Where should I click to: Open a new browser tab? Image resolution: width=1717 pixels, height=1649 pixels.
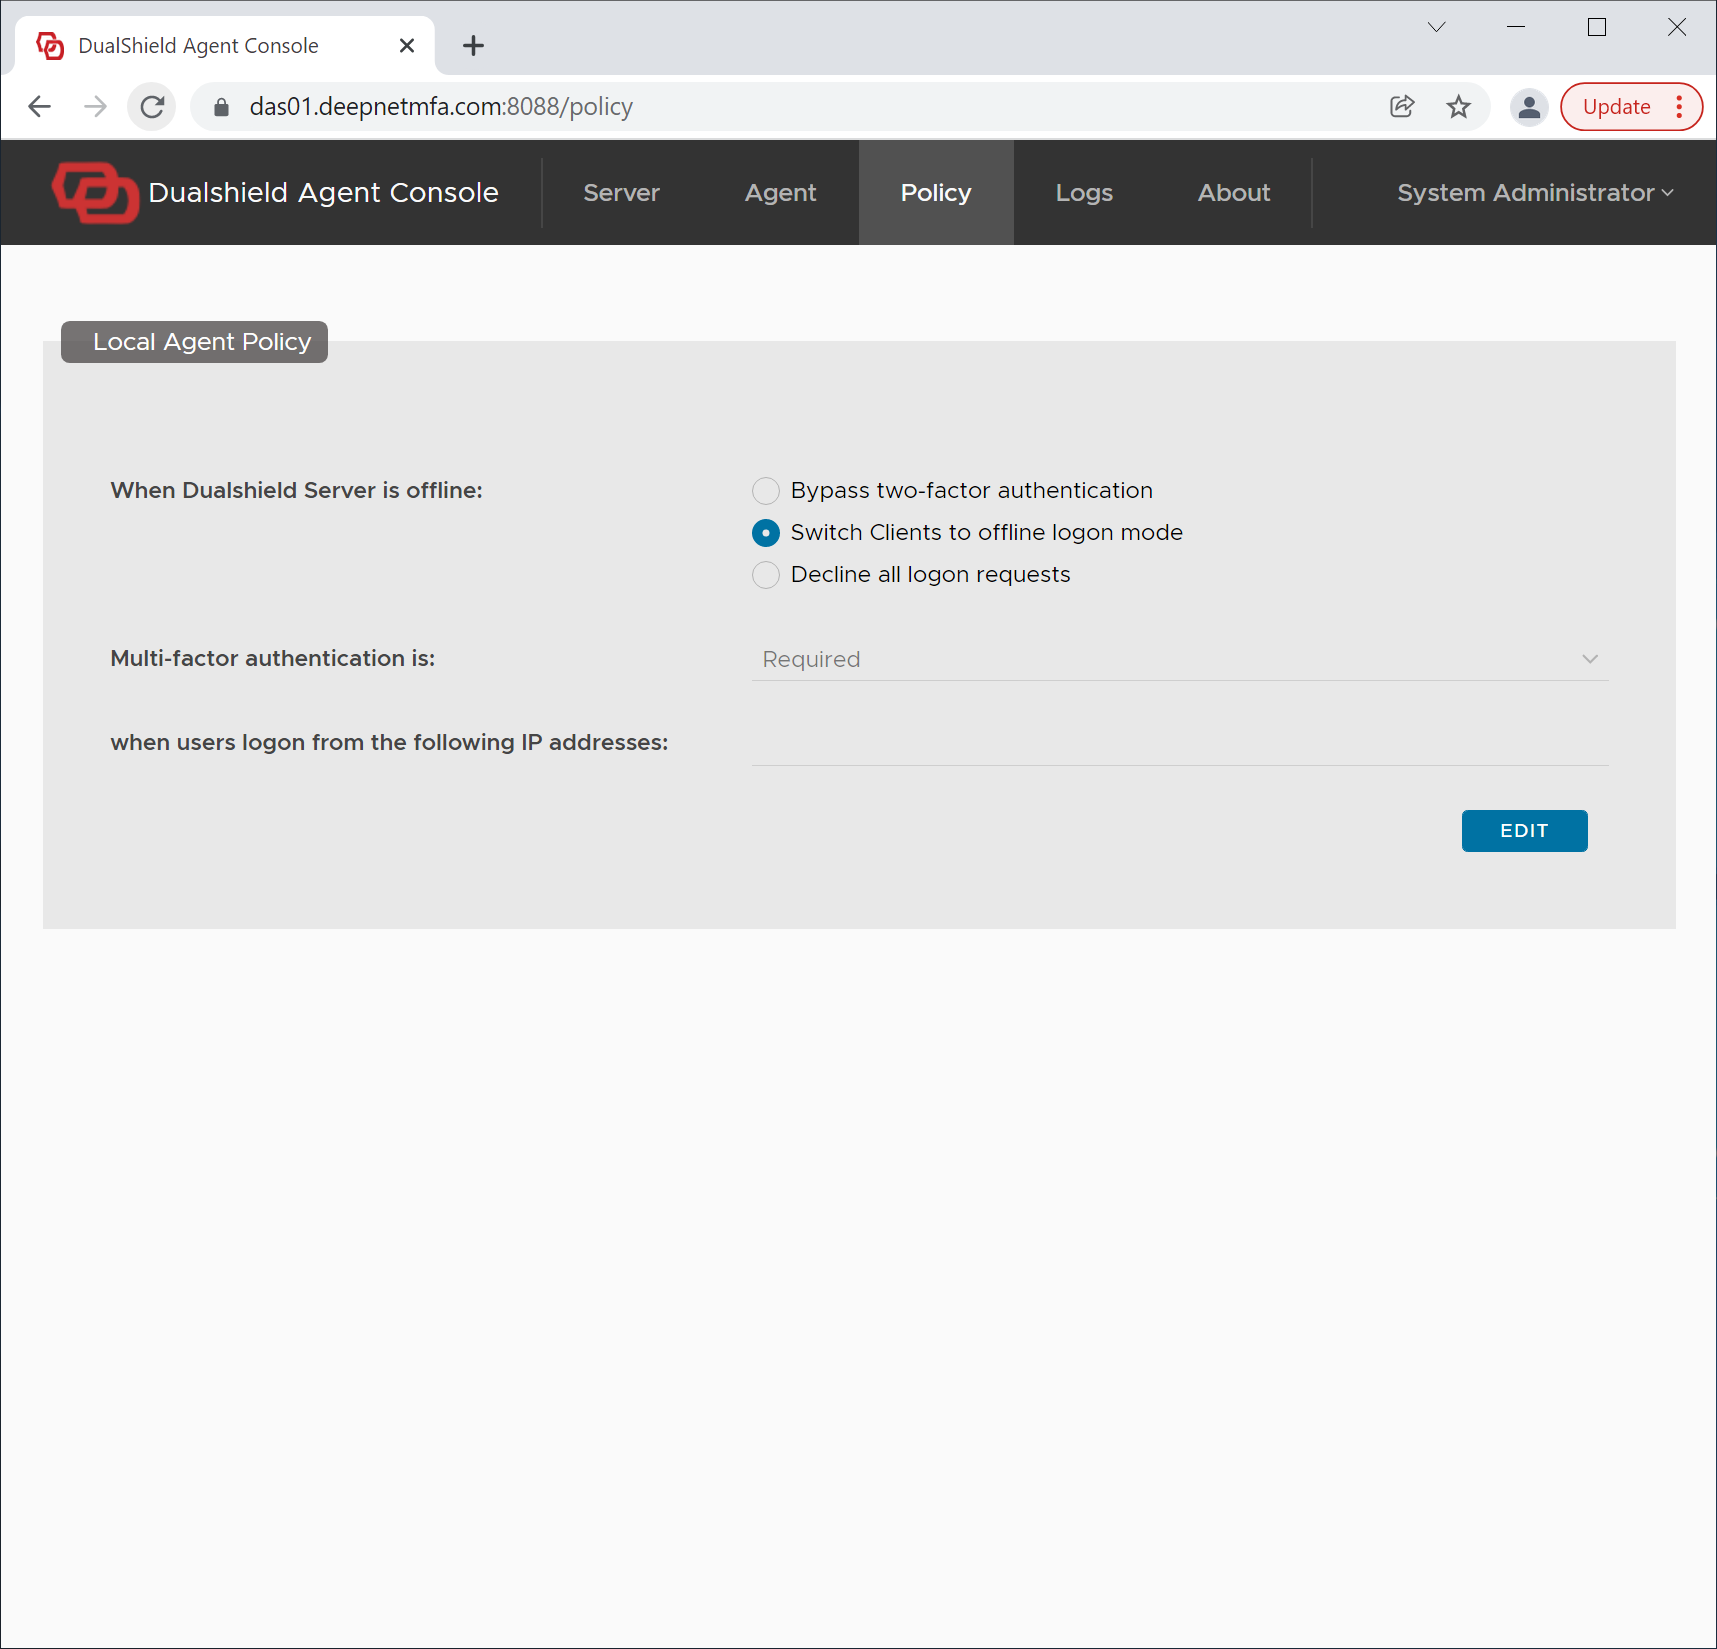(x=473, y=46)
